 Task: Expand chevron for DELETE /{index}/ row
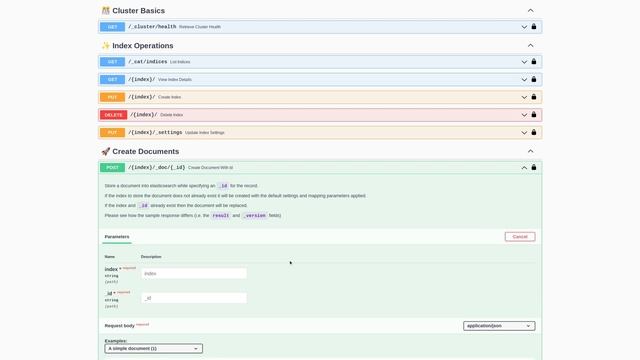tap(524, 115)
